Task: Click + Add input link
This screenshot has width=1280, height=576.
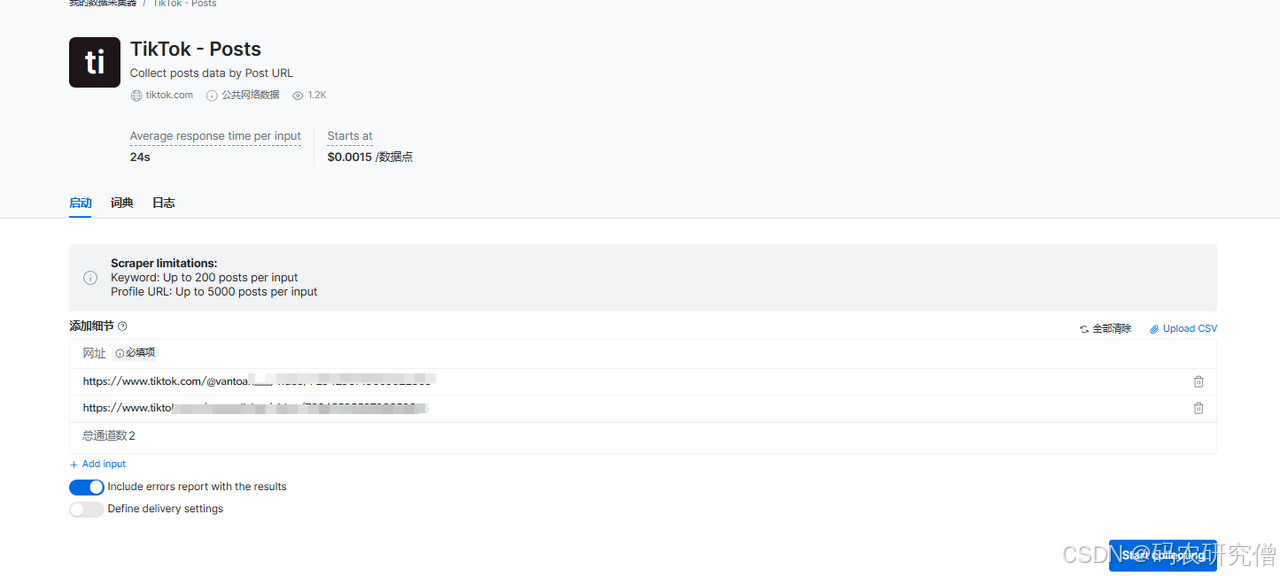Action: (x=98, y=464)
